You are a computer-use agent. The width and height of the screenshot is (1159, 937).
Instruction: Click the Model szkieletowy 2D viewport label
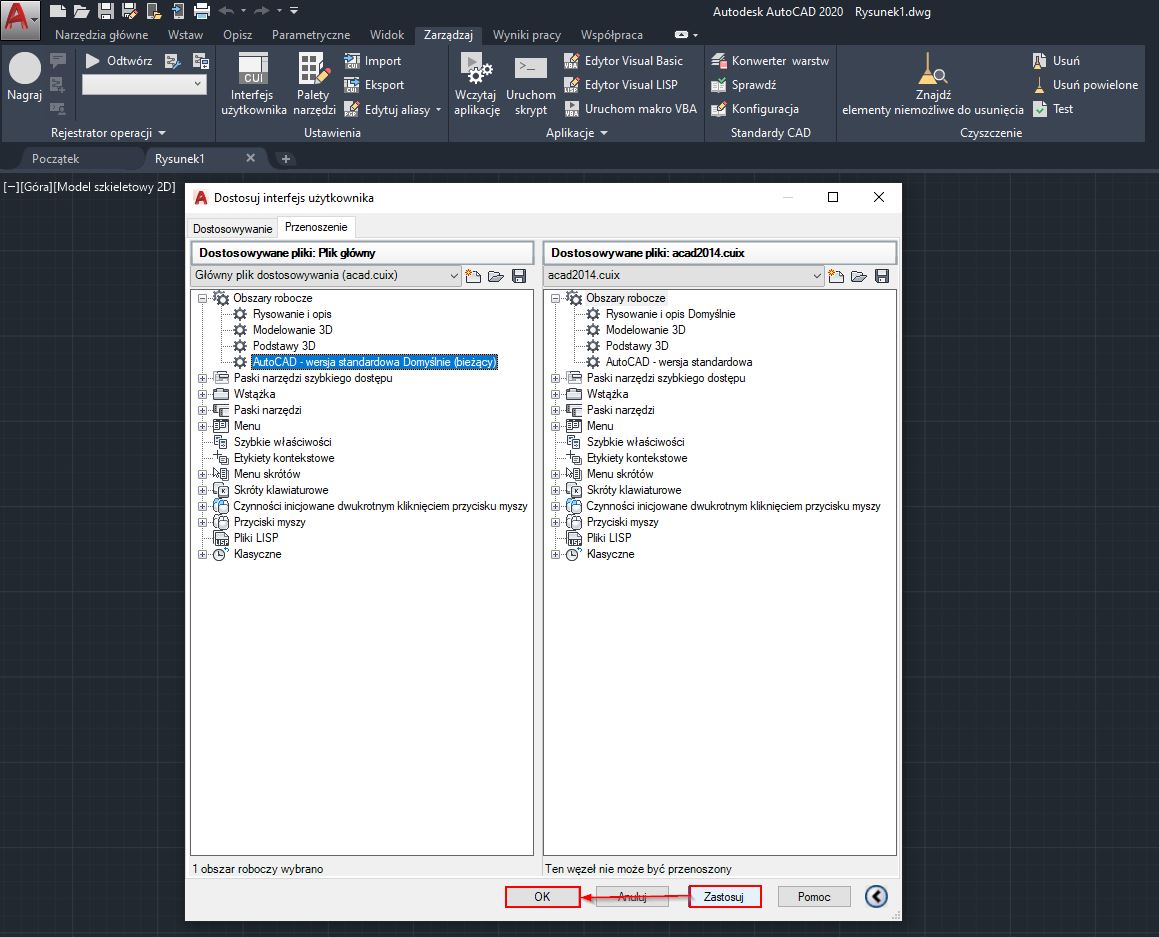point(115,187)
